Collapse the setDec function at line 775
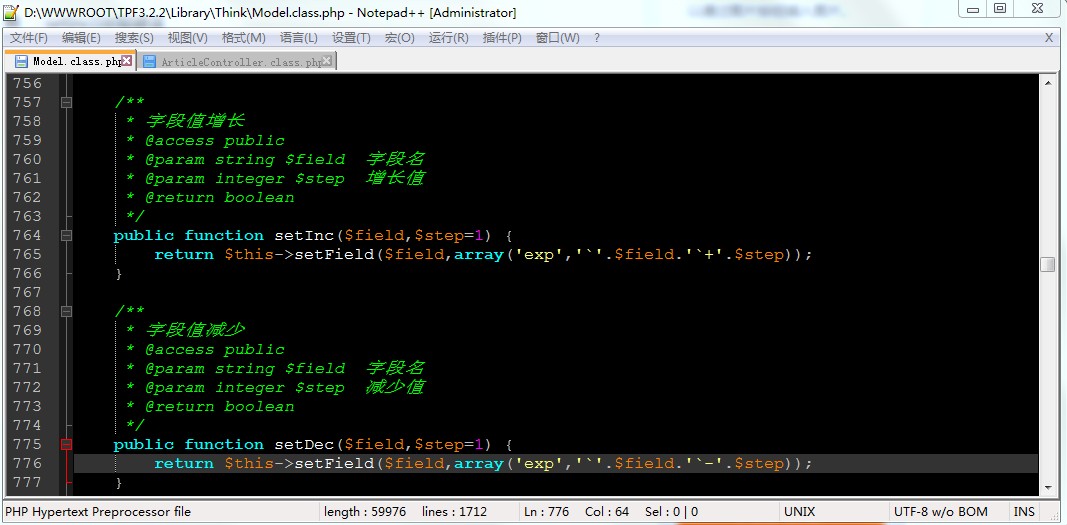 [x=67, y=445]
